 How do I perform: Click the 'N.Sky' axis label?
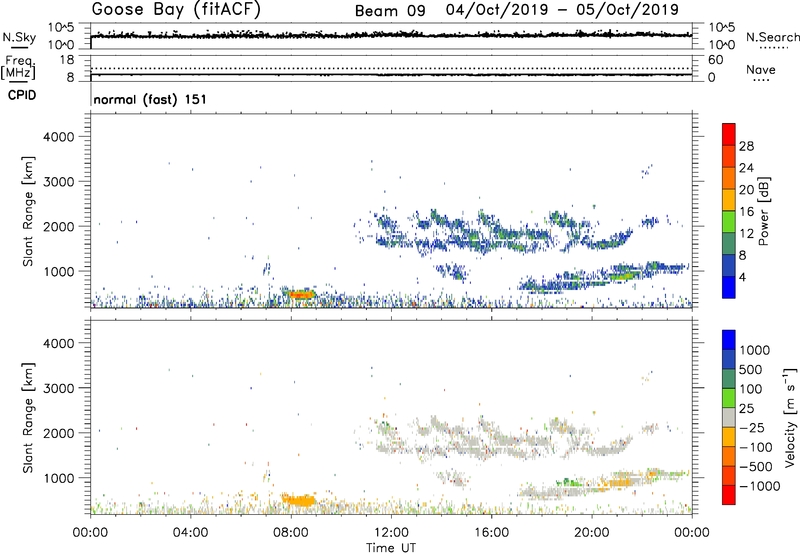point(19,37)
